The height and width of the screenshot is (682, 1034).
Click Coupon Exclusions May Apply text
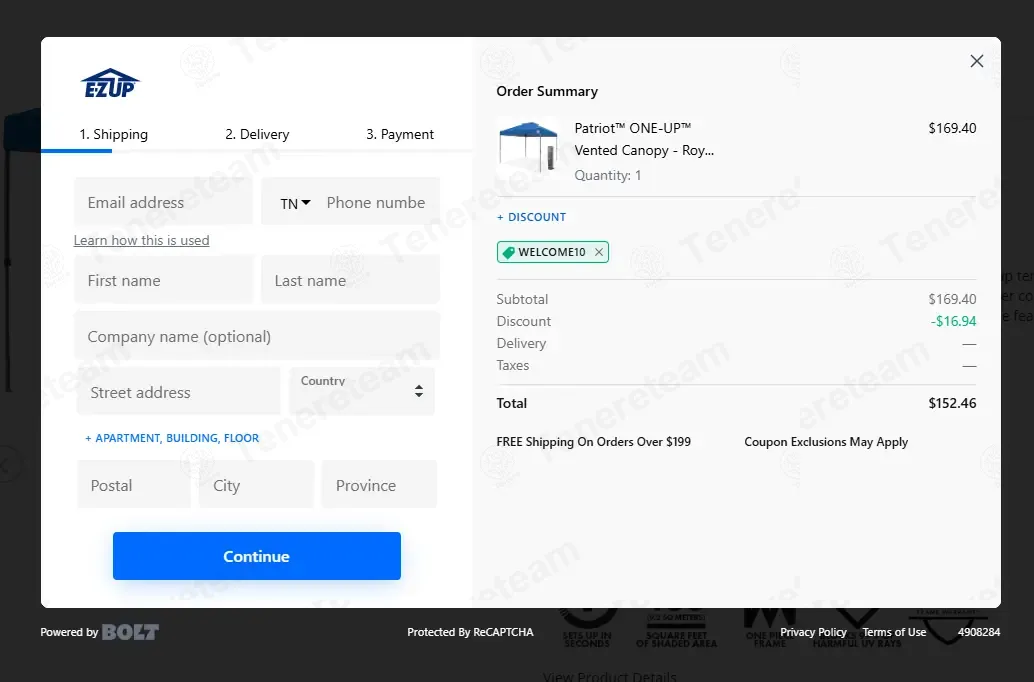[x=826, y=442]
